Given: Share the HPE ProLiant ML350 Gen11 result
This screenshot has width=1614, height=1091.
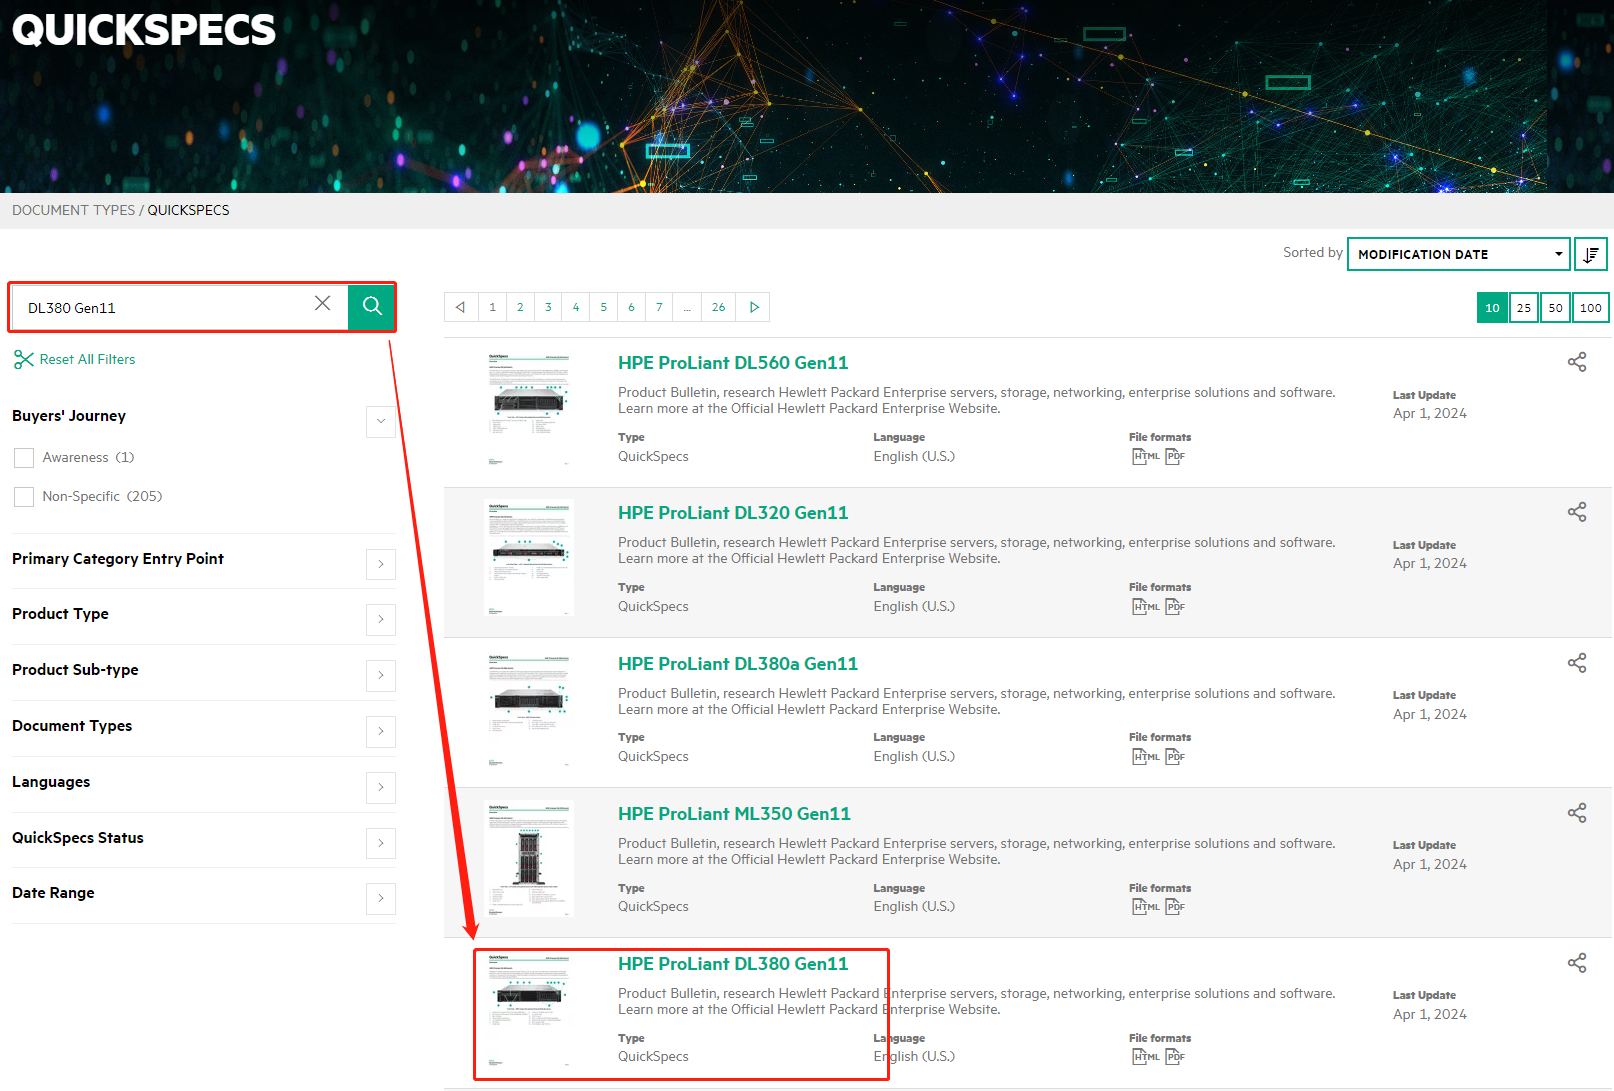Looking at the screenshot, I should [x=1577, y=813].
